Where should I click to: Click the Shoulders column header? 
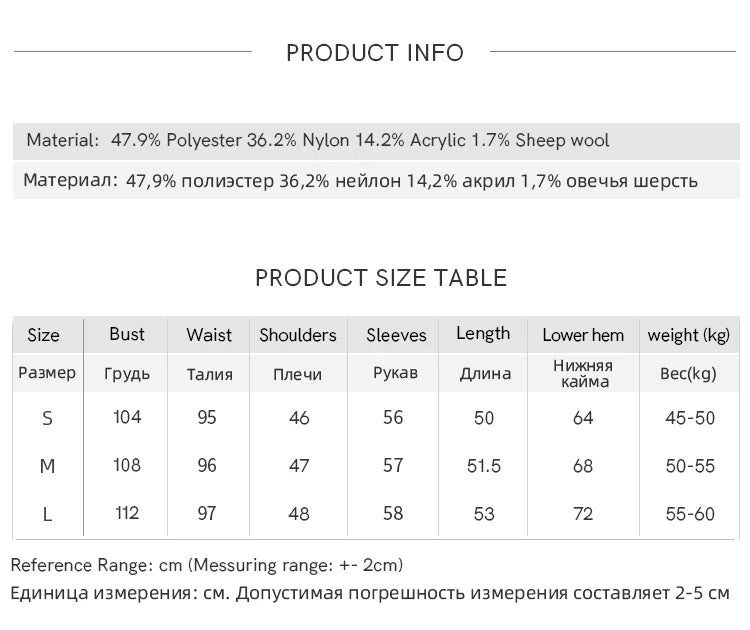[298, 335]
